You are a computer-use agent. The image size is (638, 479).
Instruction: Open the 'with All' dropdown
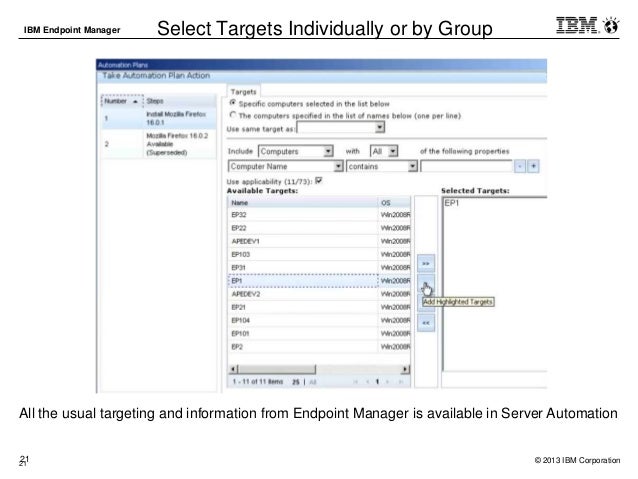click(x=393, y=151)
